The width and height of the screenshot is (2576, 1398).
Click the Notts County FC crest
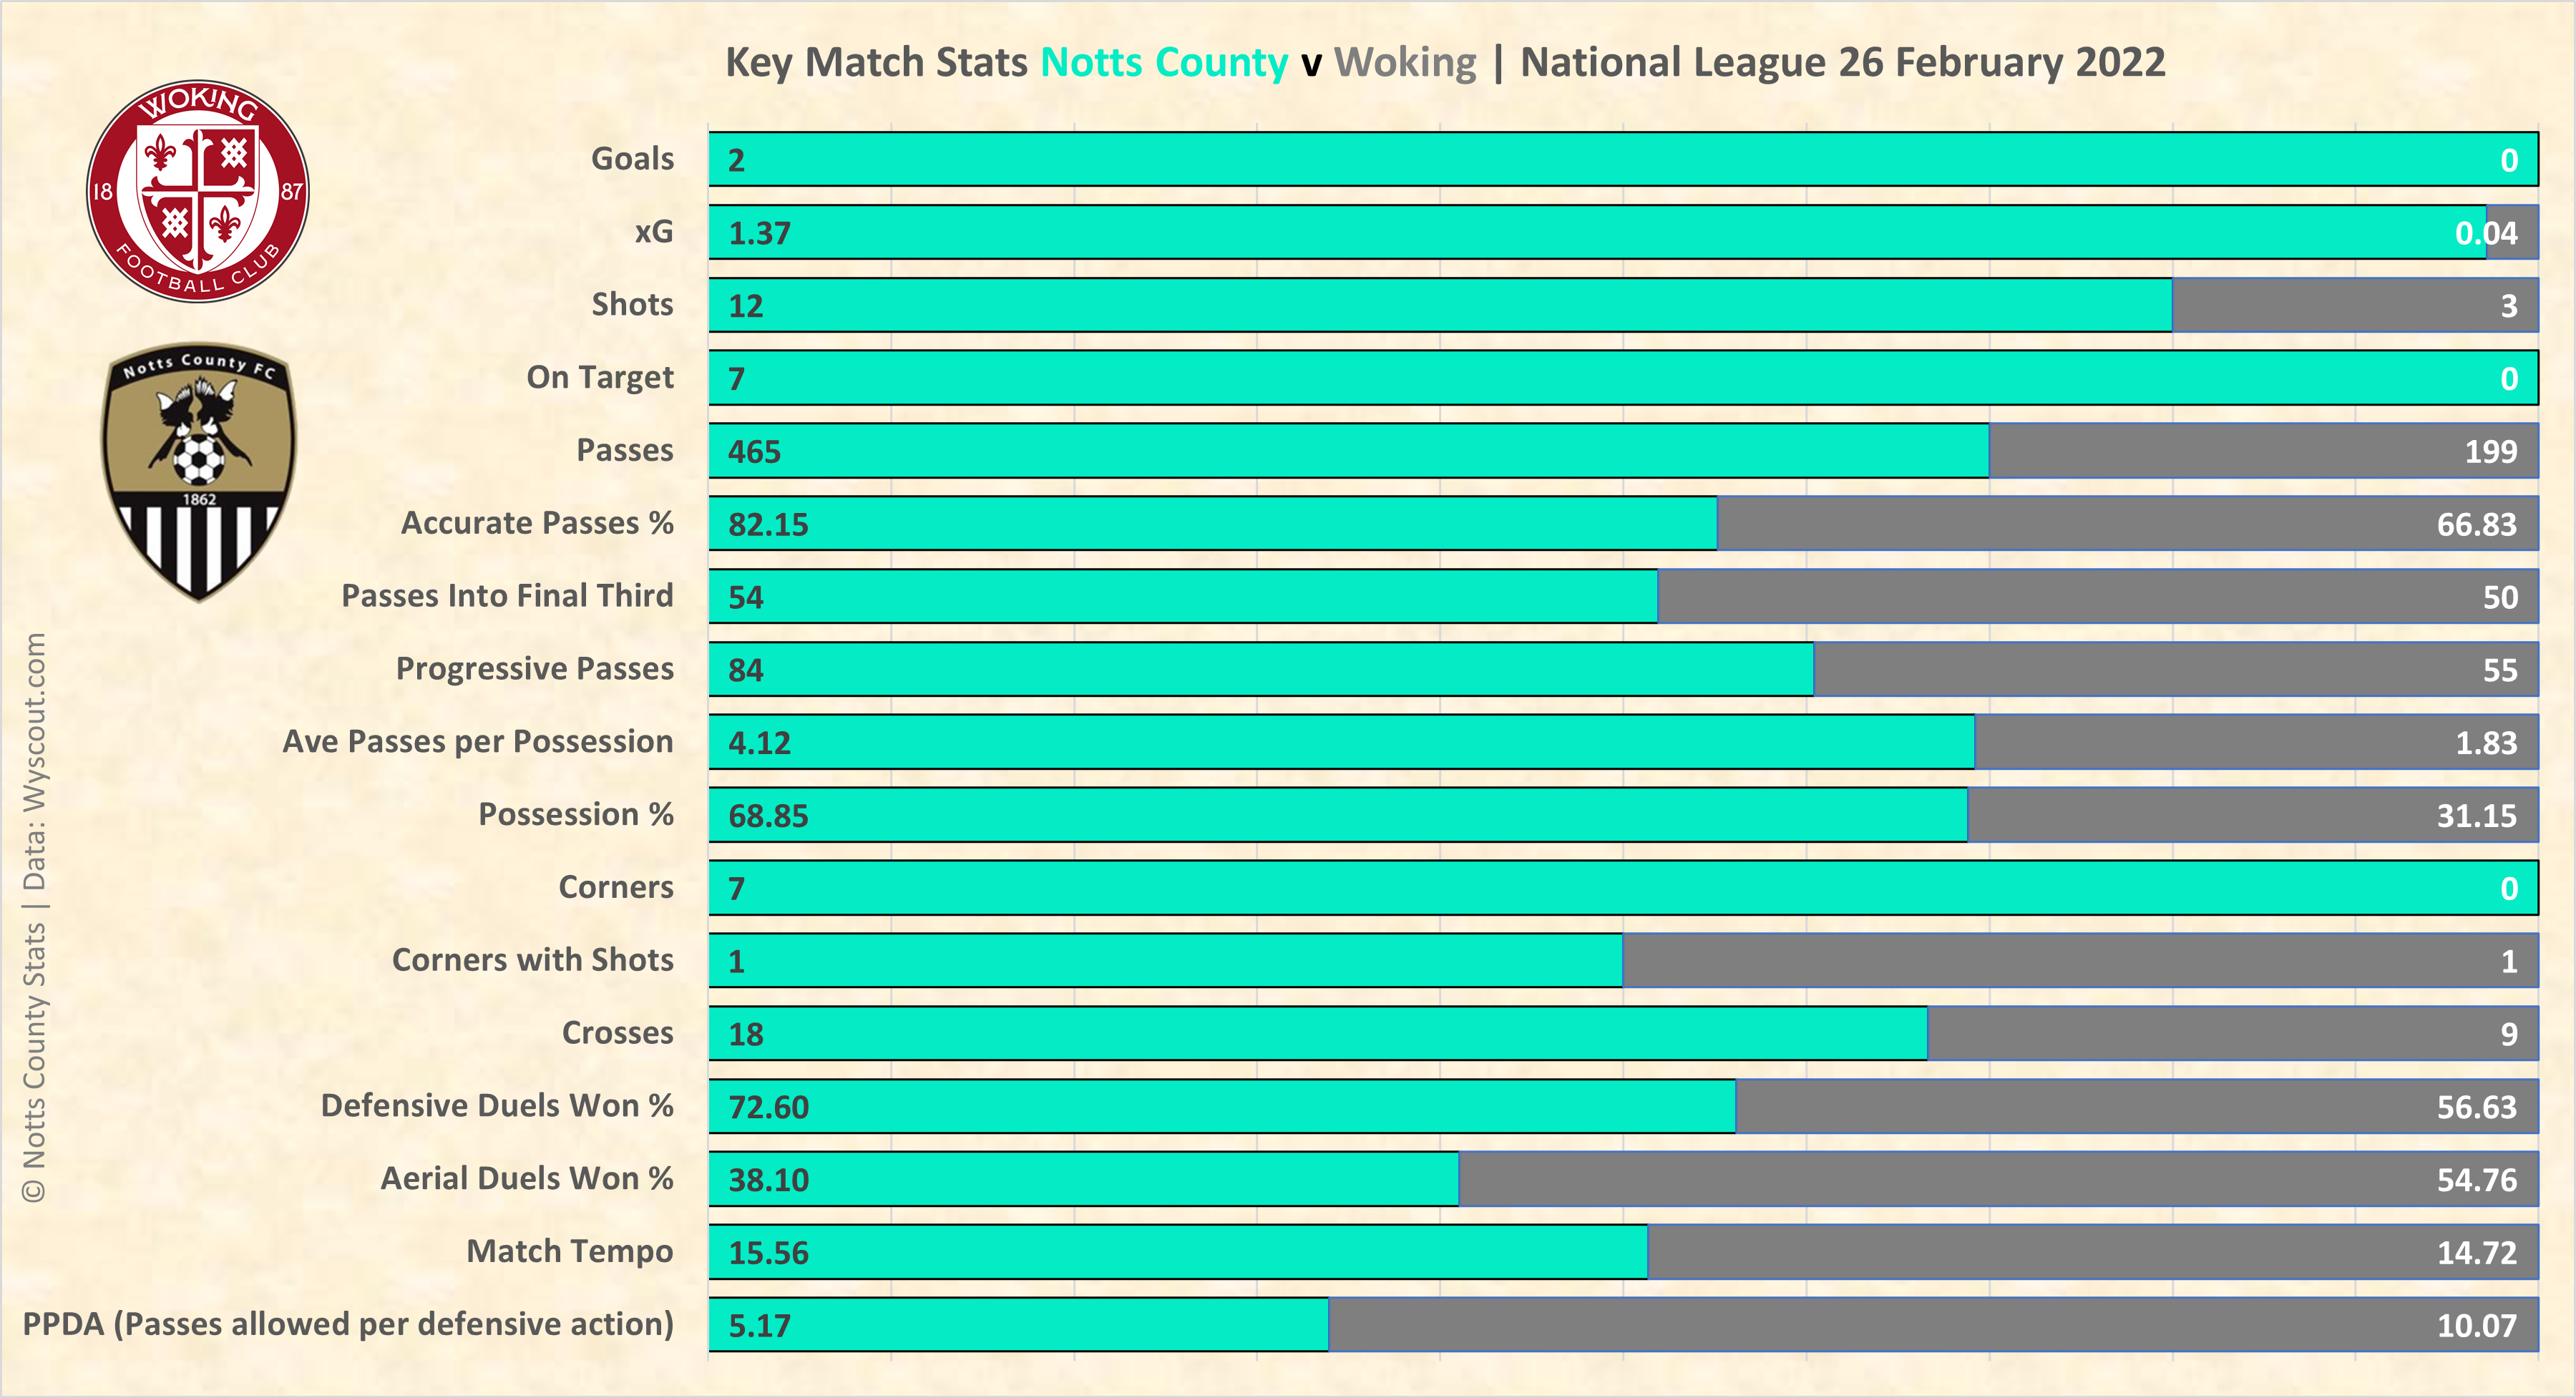(x=198, y=471)
